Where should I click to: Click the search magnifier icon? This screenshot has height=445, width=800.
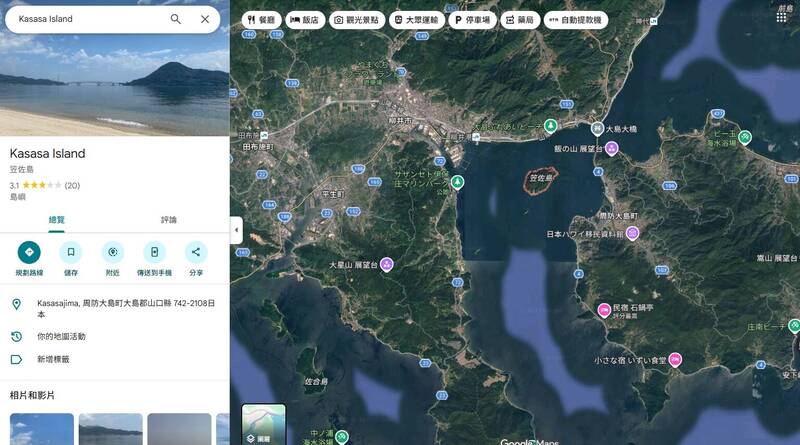pos(176,19)
